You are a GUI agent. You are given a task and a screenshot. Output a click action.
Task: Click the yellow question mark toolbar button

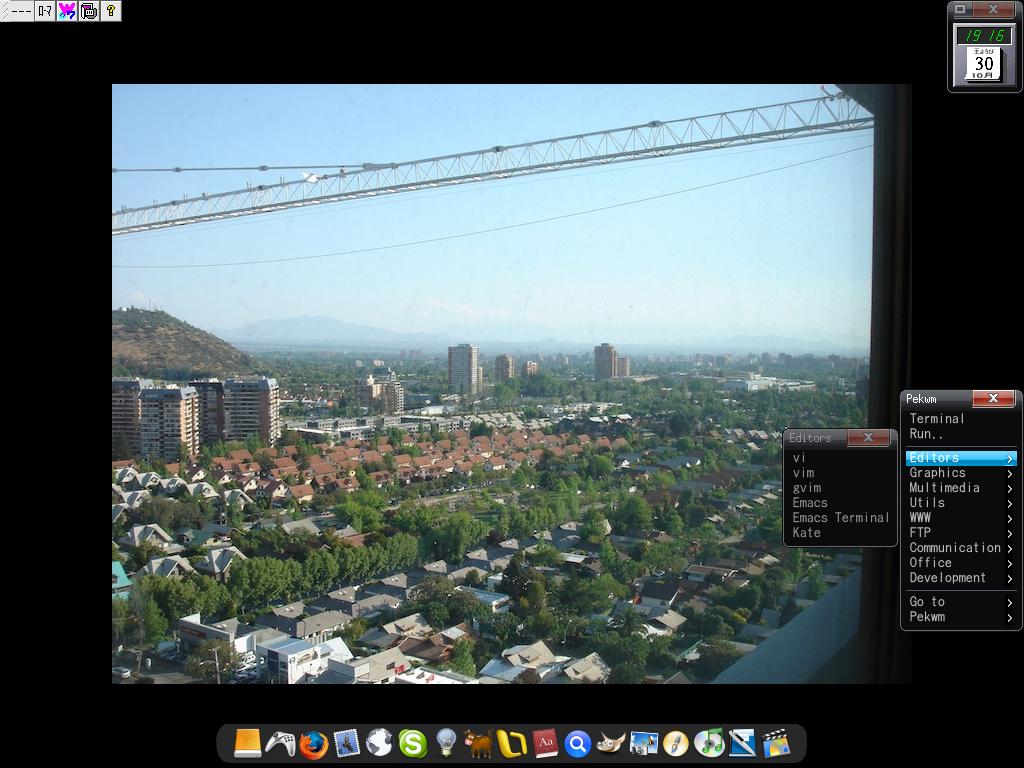coord(110,11)
